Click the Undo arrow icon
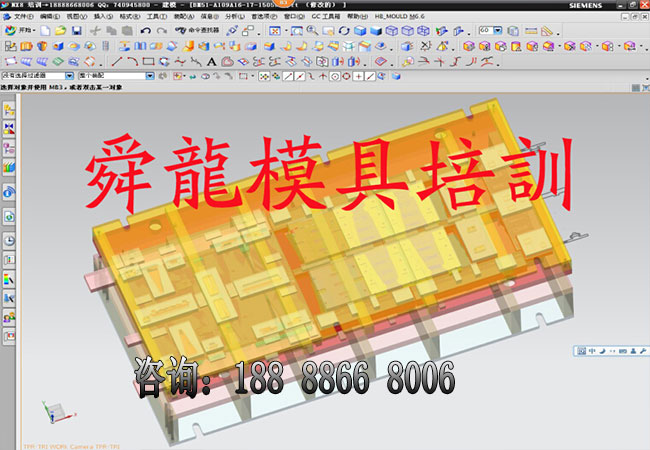650x450 pixels. coord(146,31)
